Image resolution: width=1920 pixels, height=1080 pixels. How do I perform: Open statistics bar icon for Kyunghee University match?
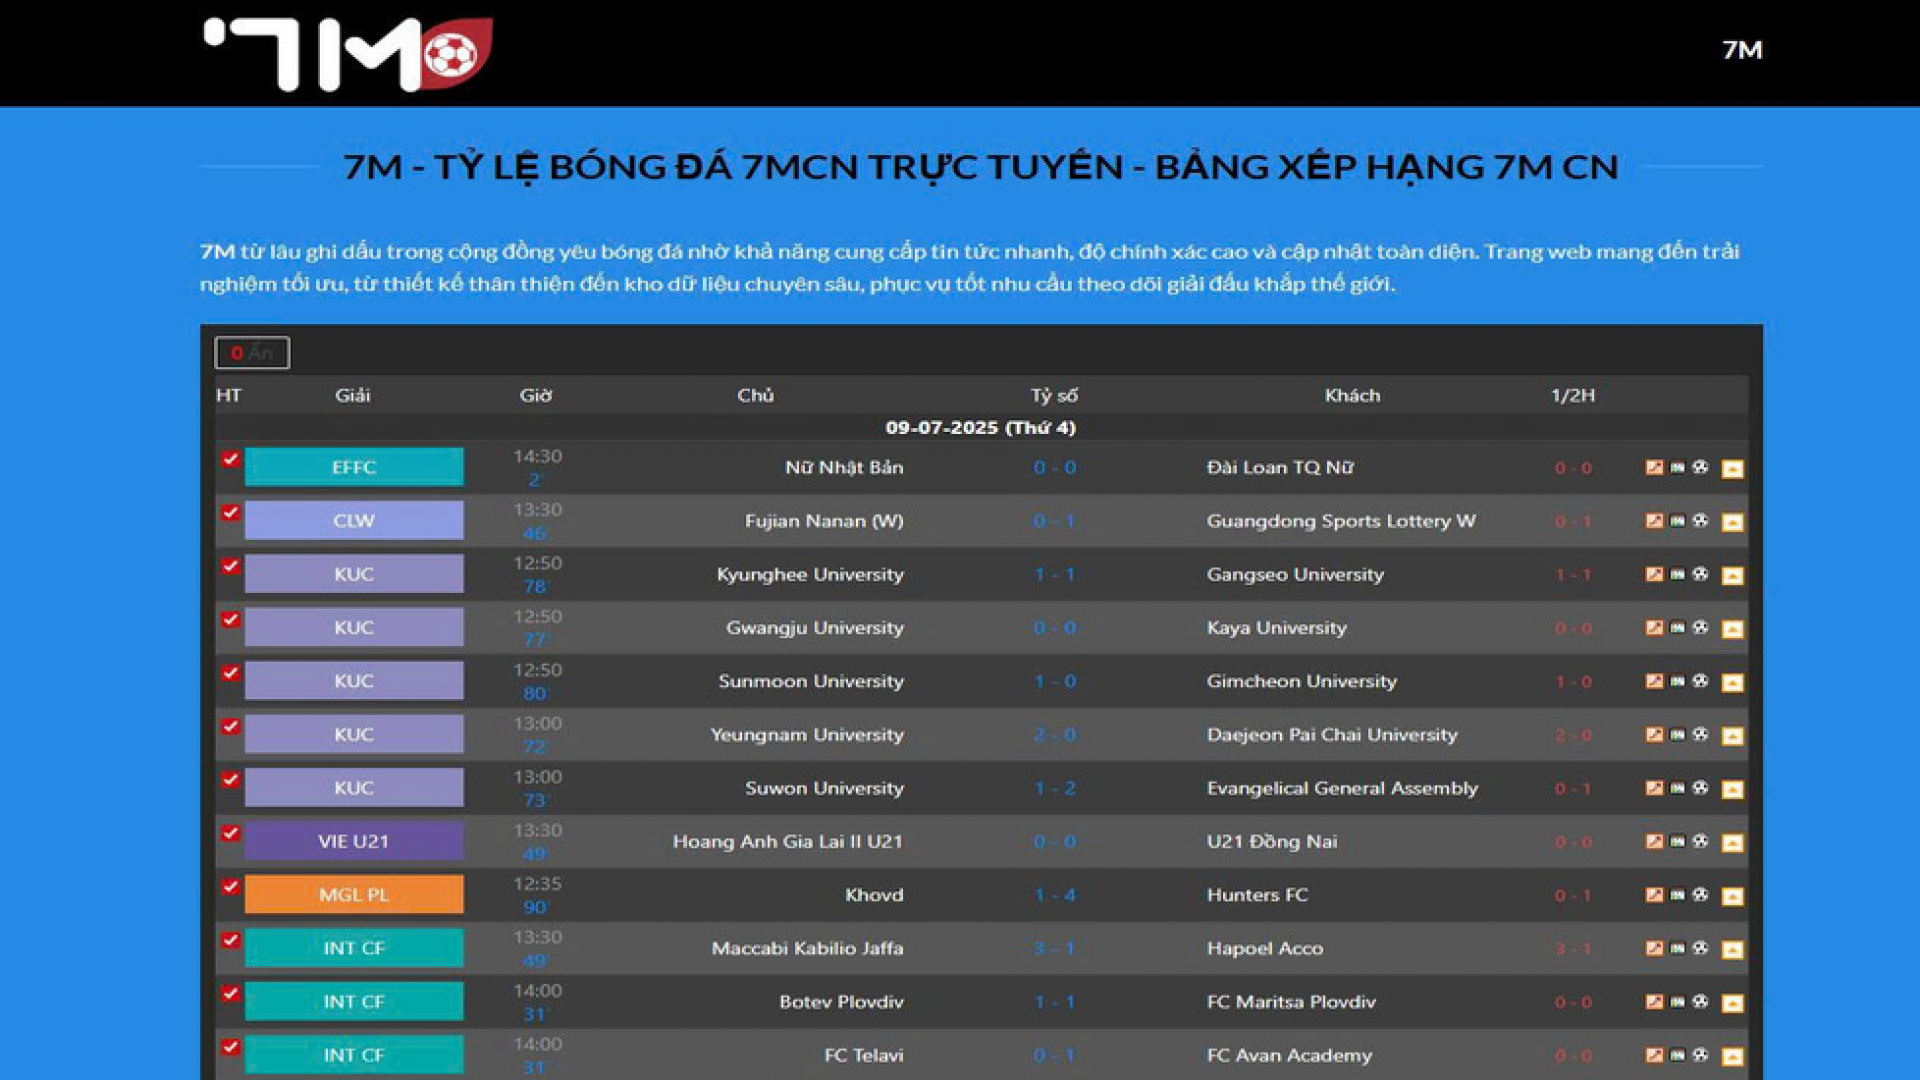[x=1677, y=574]
